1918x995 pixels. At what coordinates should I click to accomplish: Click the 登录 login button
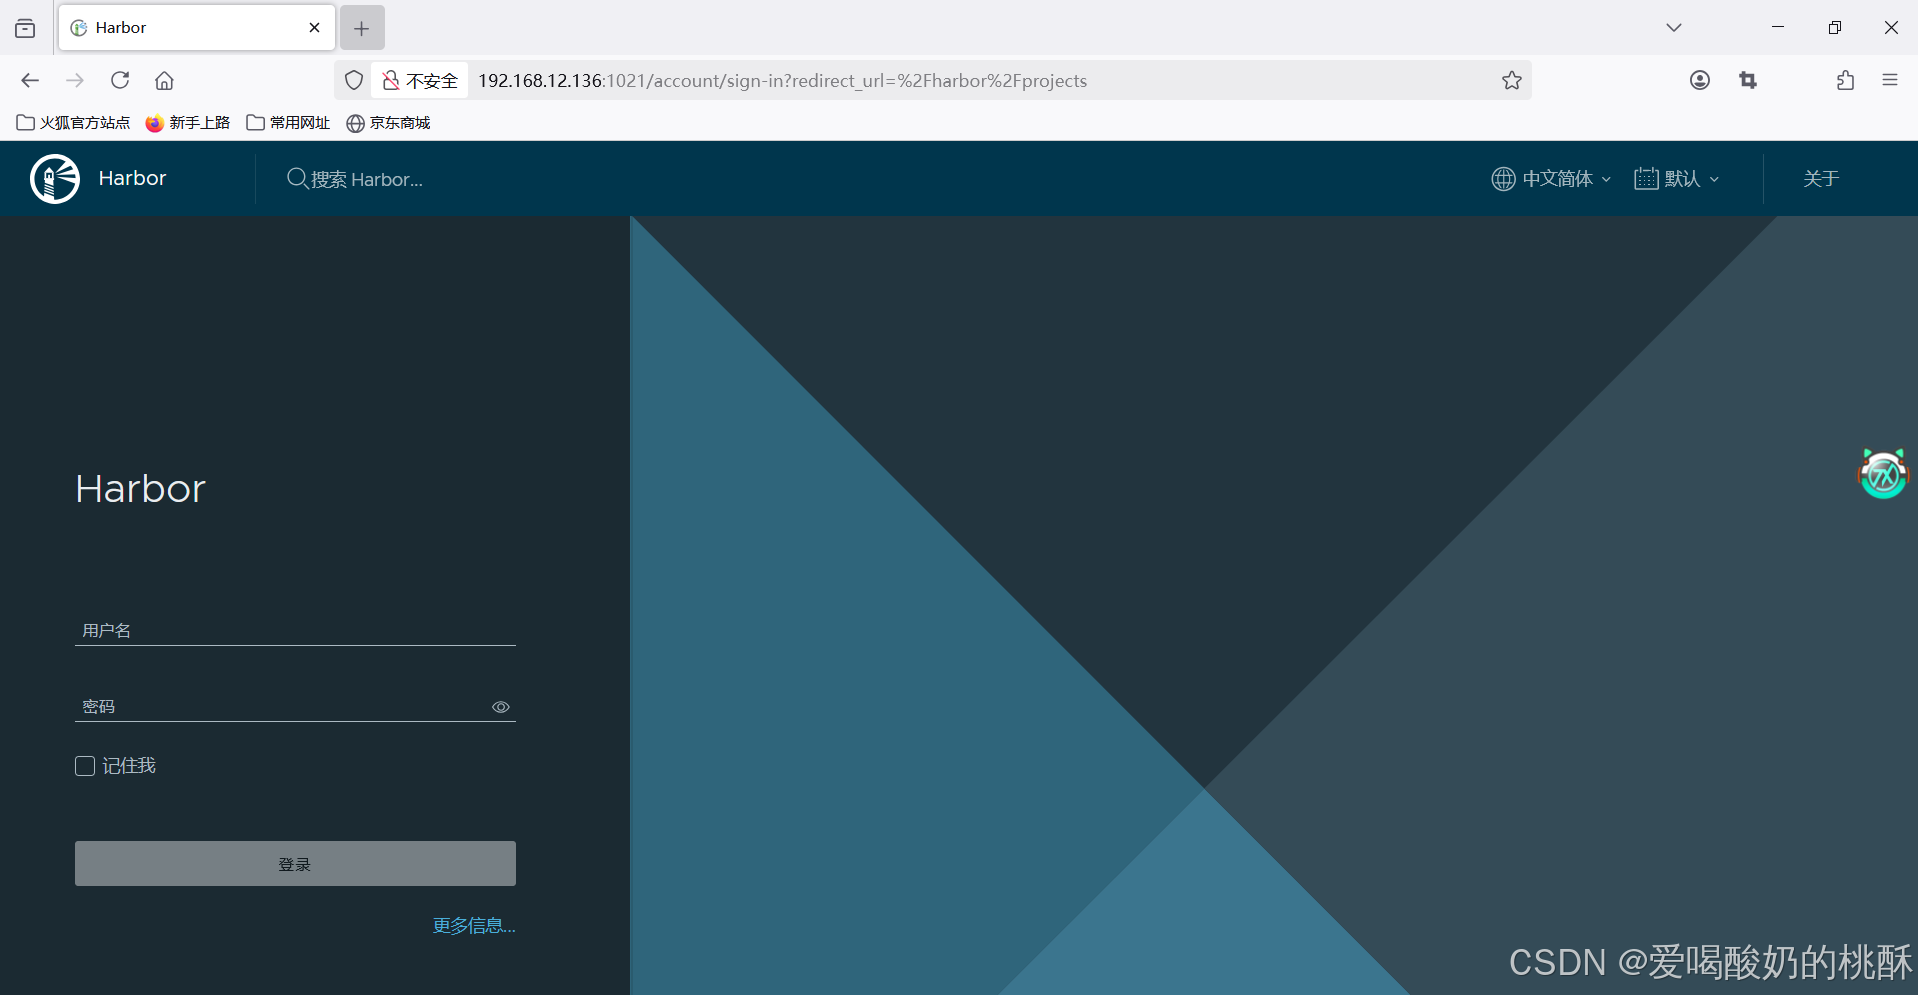click(x=295, y=864)
